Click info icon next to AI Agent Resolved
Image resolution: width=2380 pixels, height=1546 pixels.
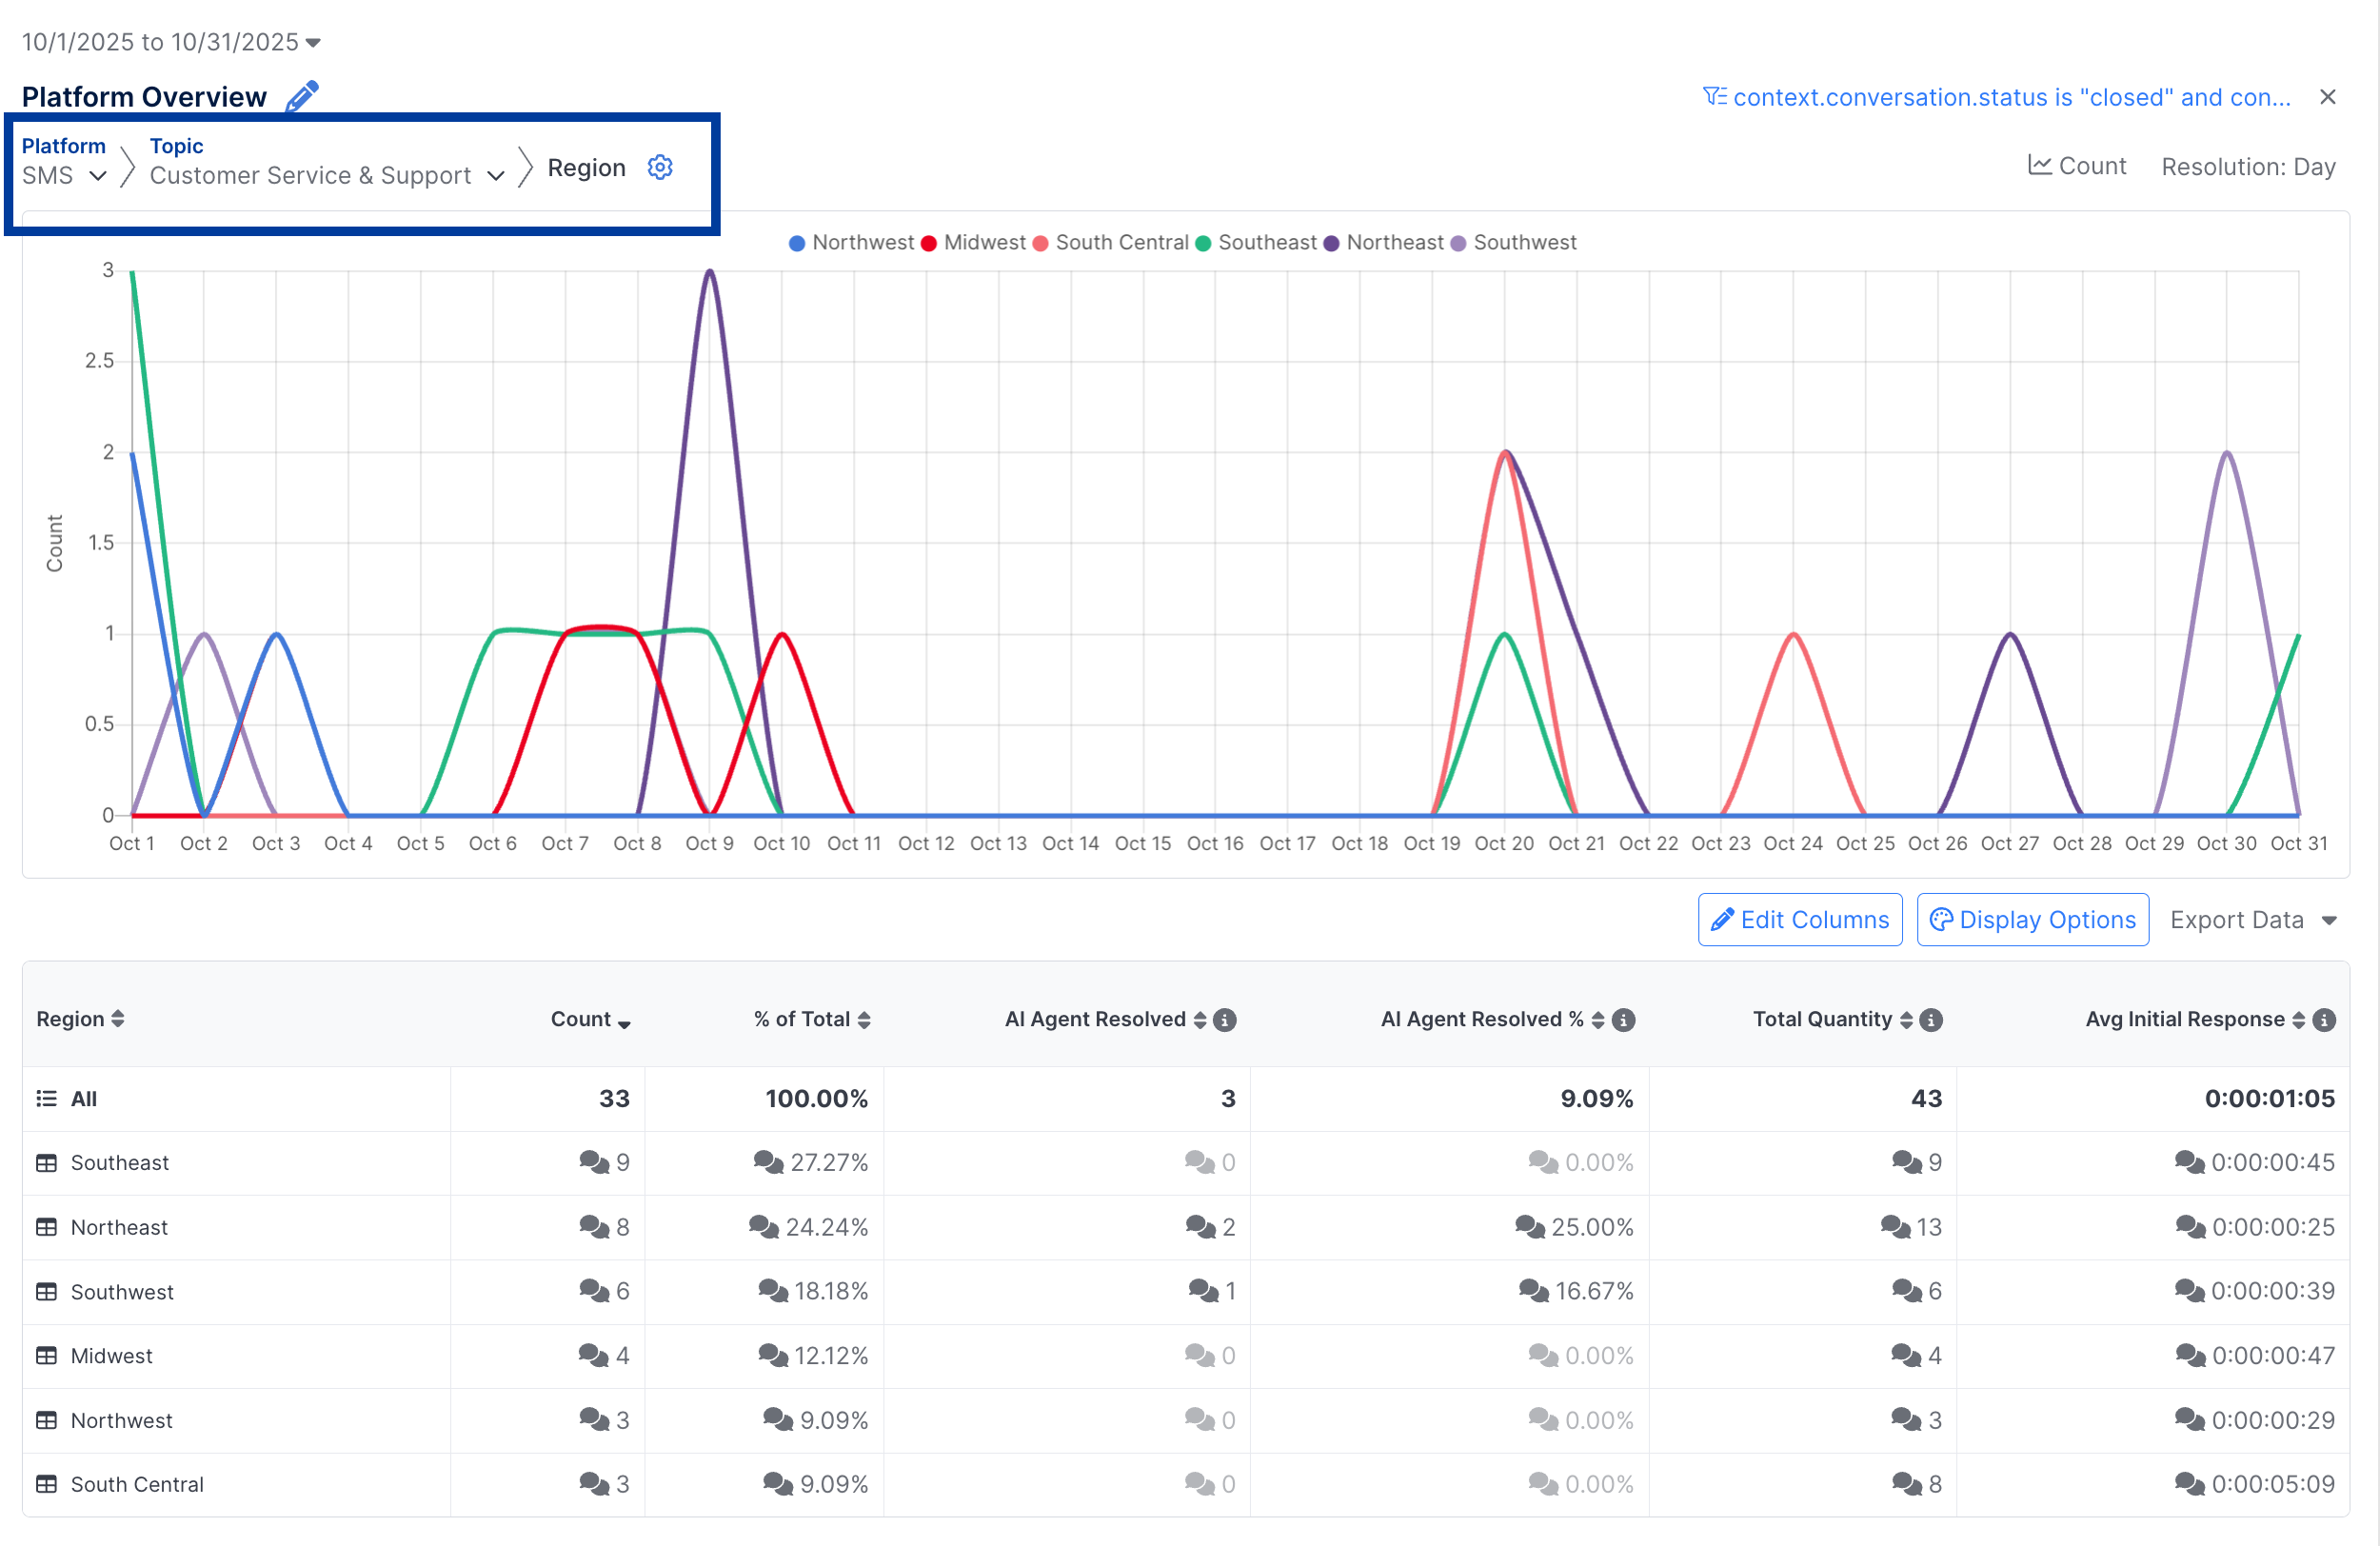1224,1019
